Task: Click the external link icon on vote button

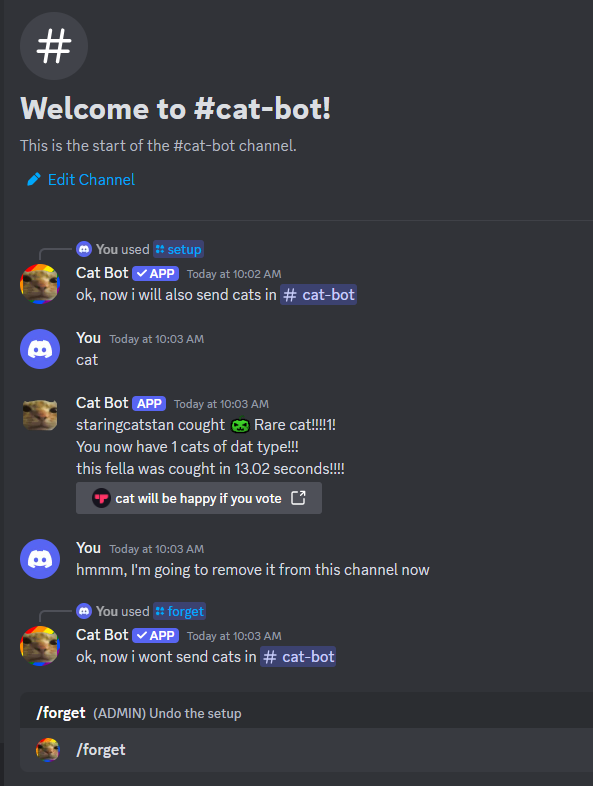Action: pyautogui.click(x=298, y=498)
